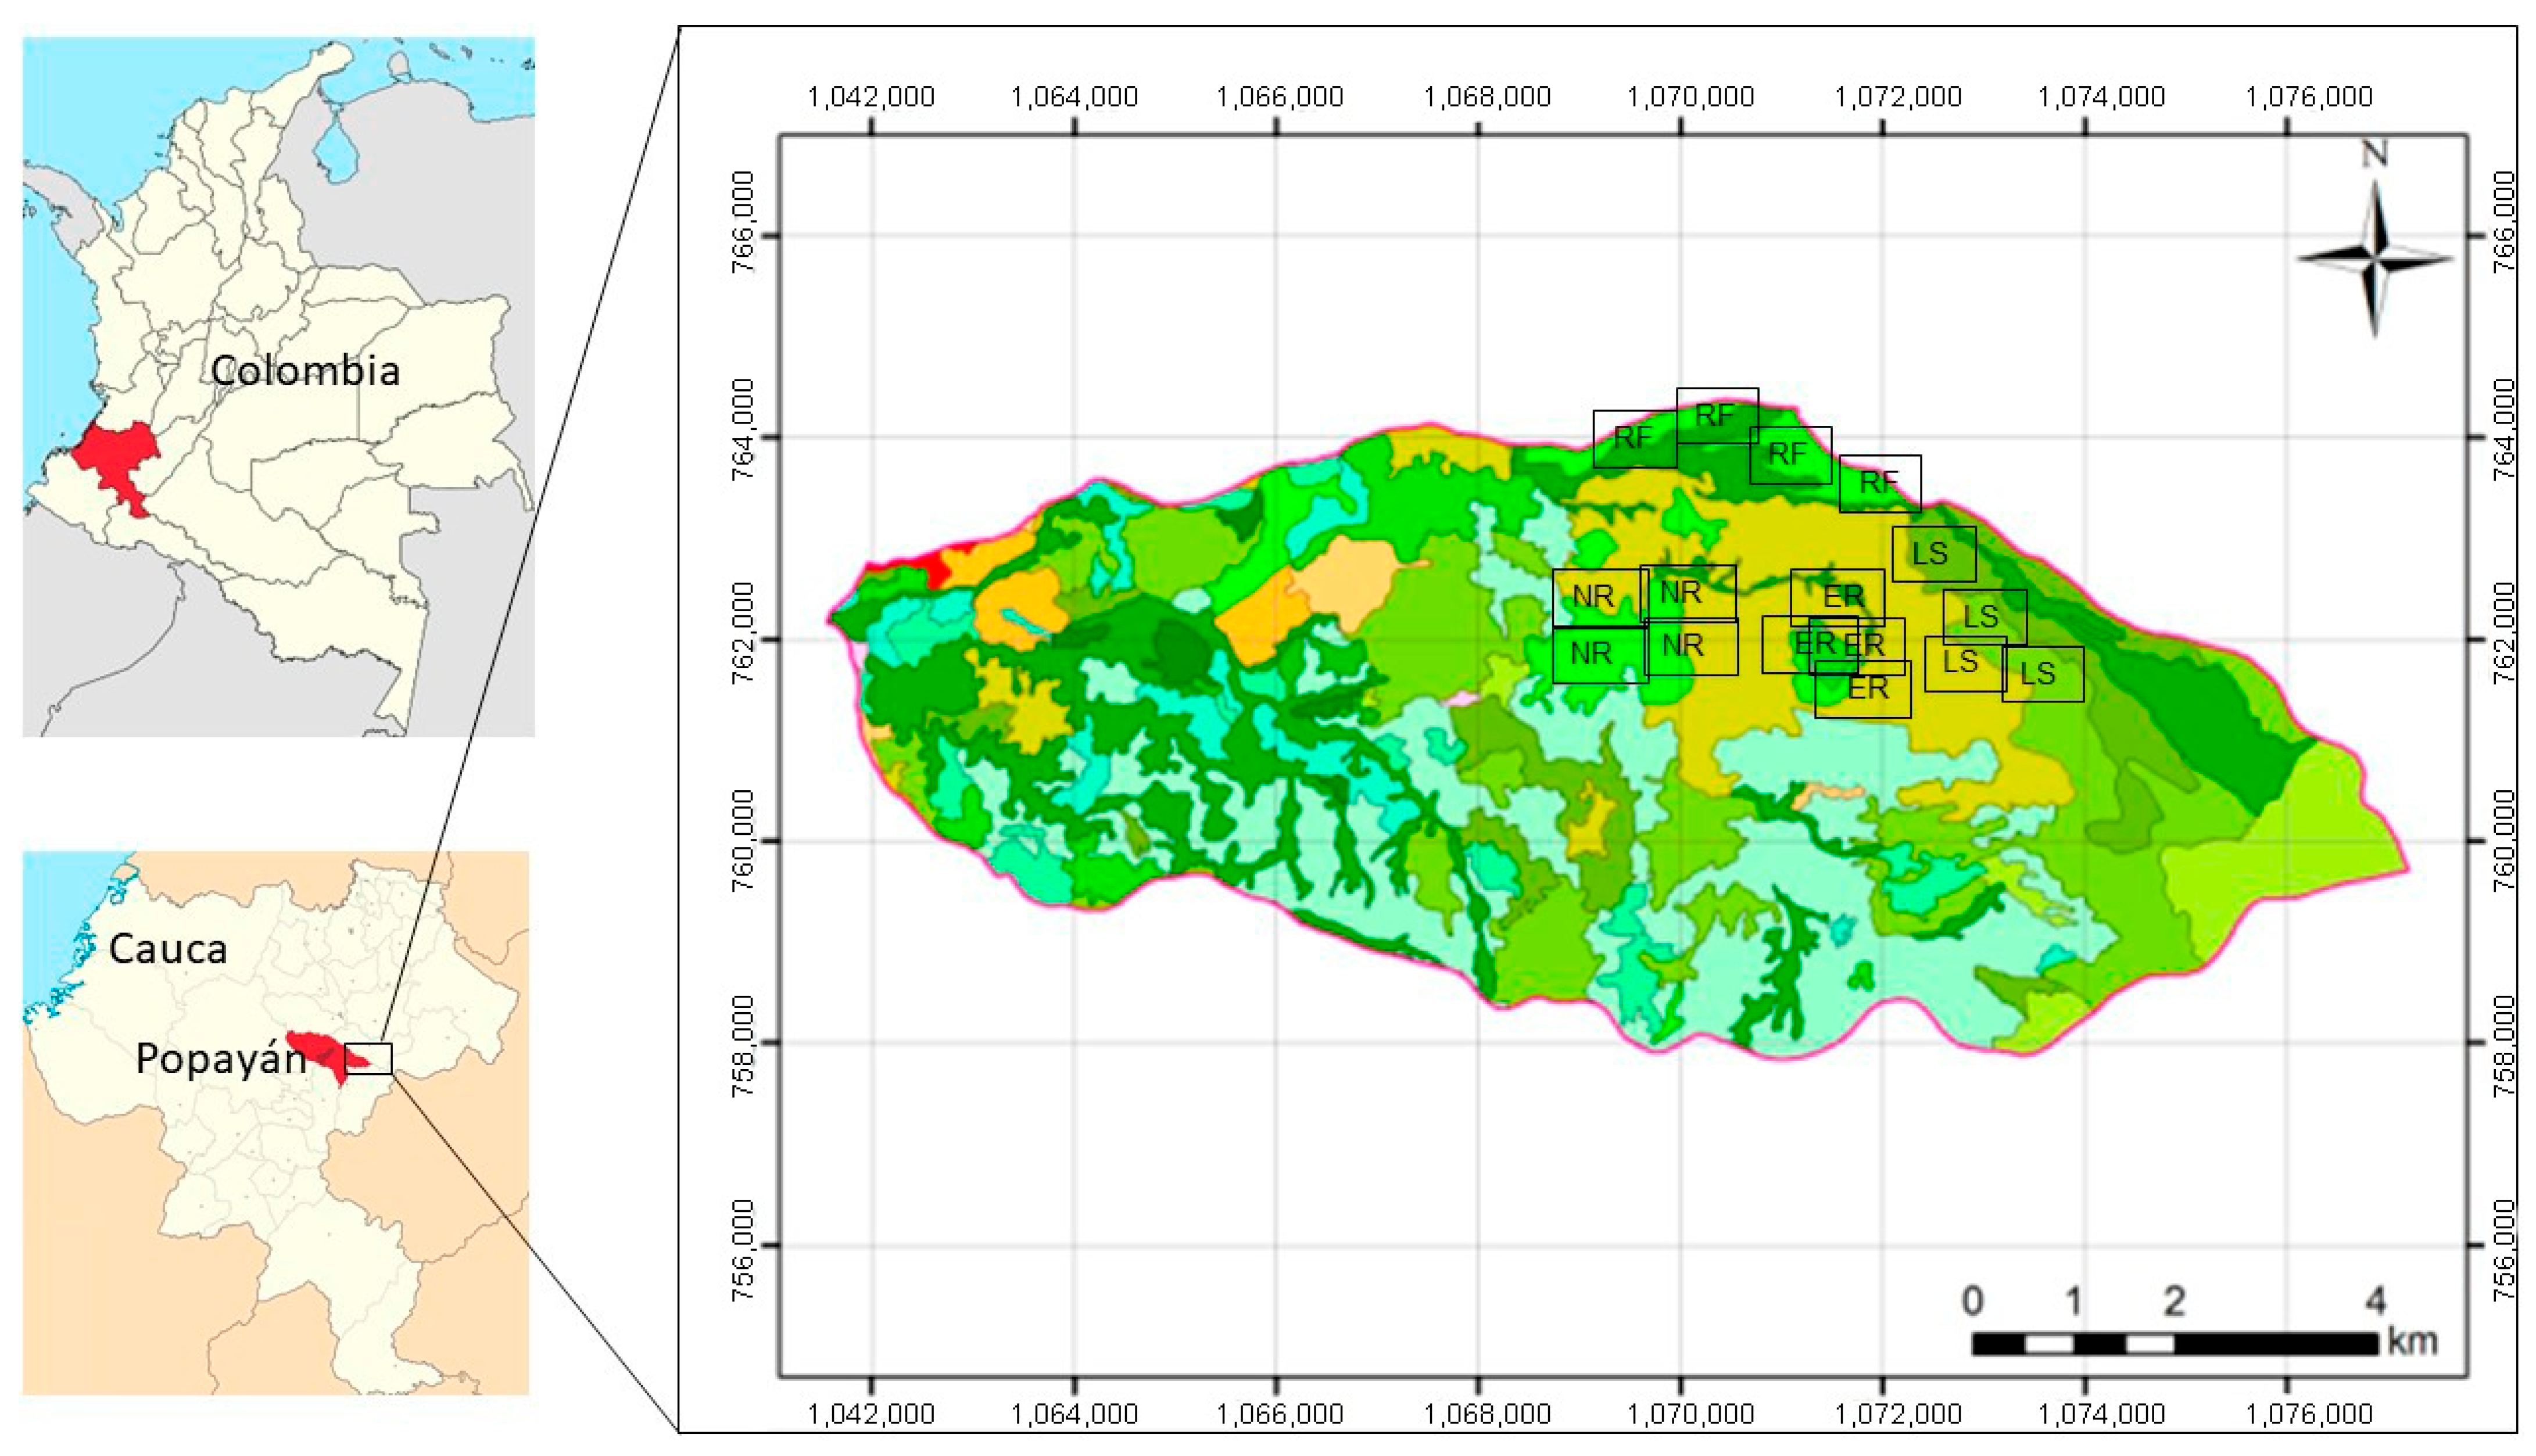The image size is (2536, 1456).
Task: Select the easternmost RF sampling box
Action: click(1879, 483)
